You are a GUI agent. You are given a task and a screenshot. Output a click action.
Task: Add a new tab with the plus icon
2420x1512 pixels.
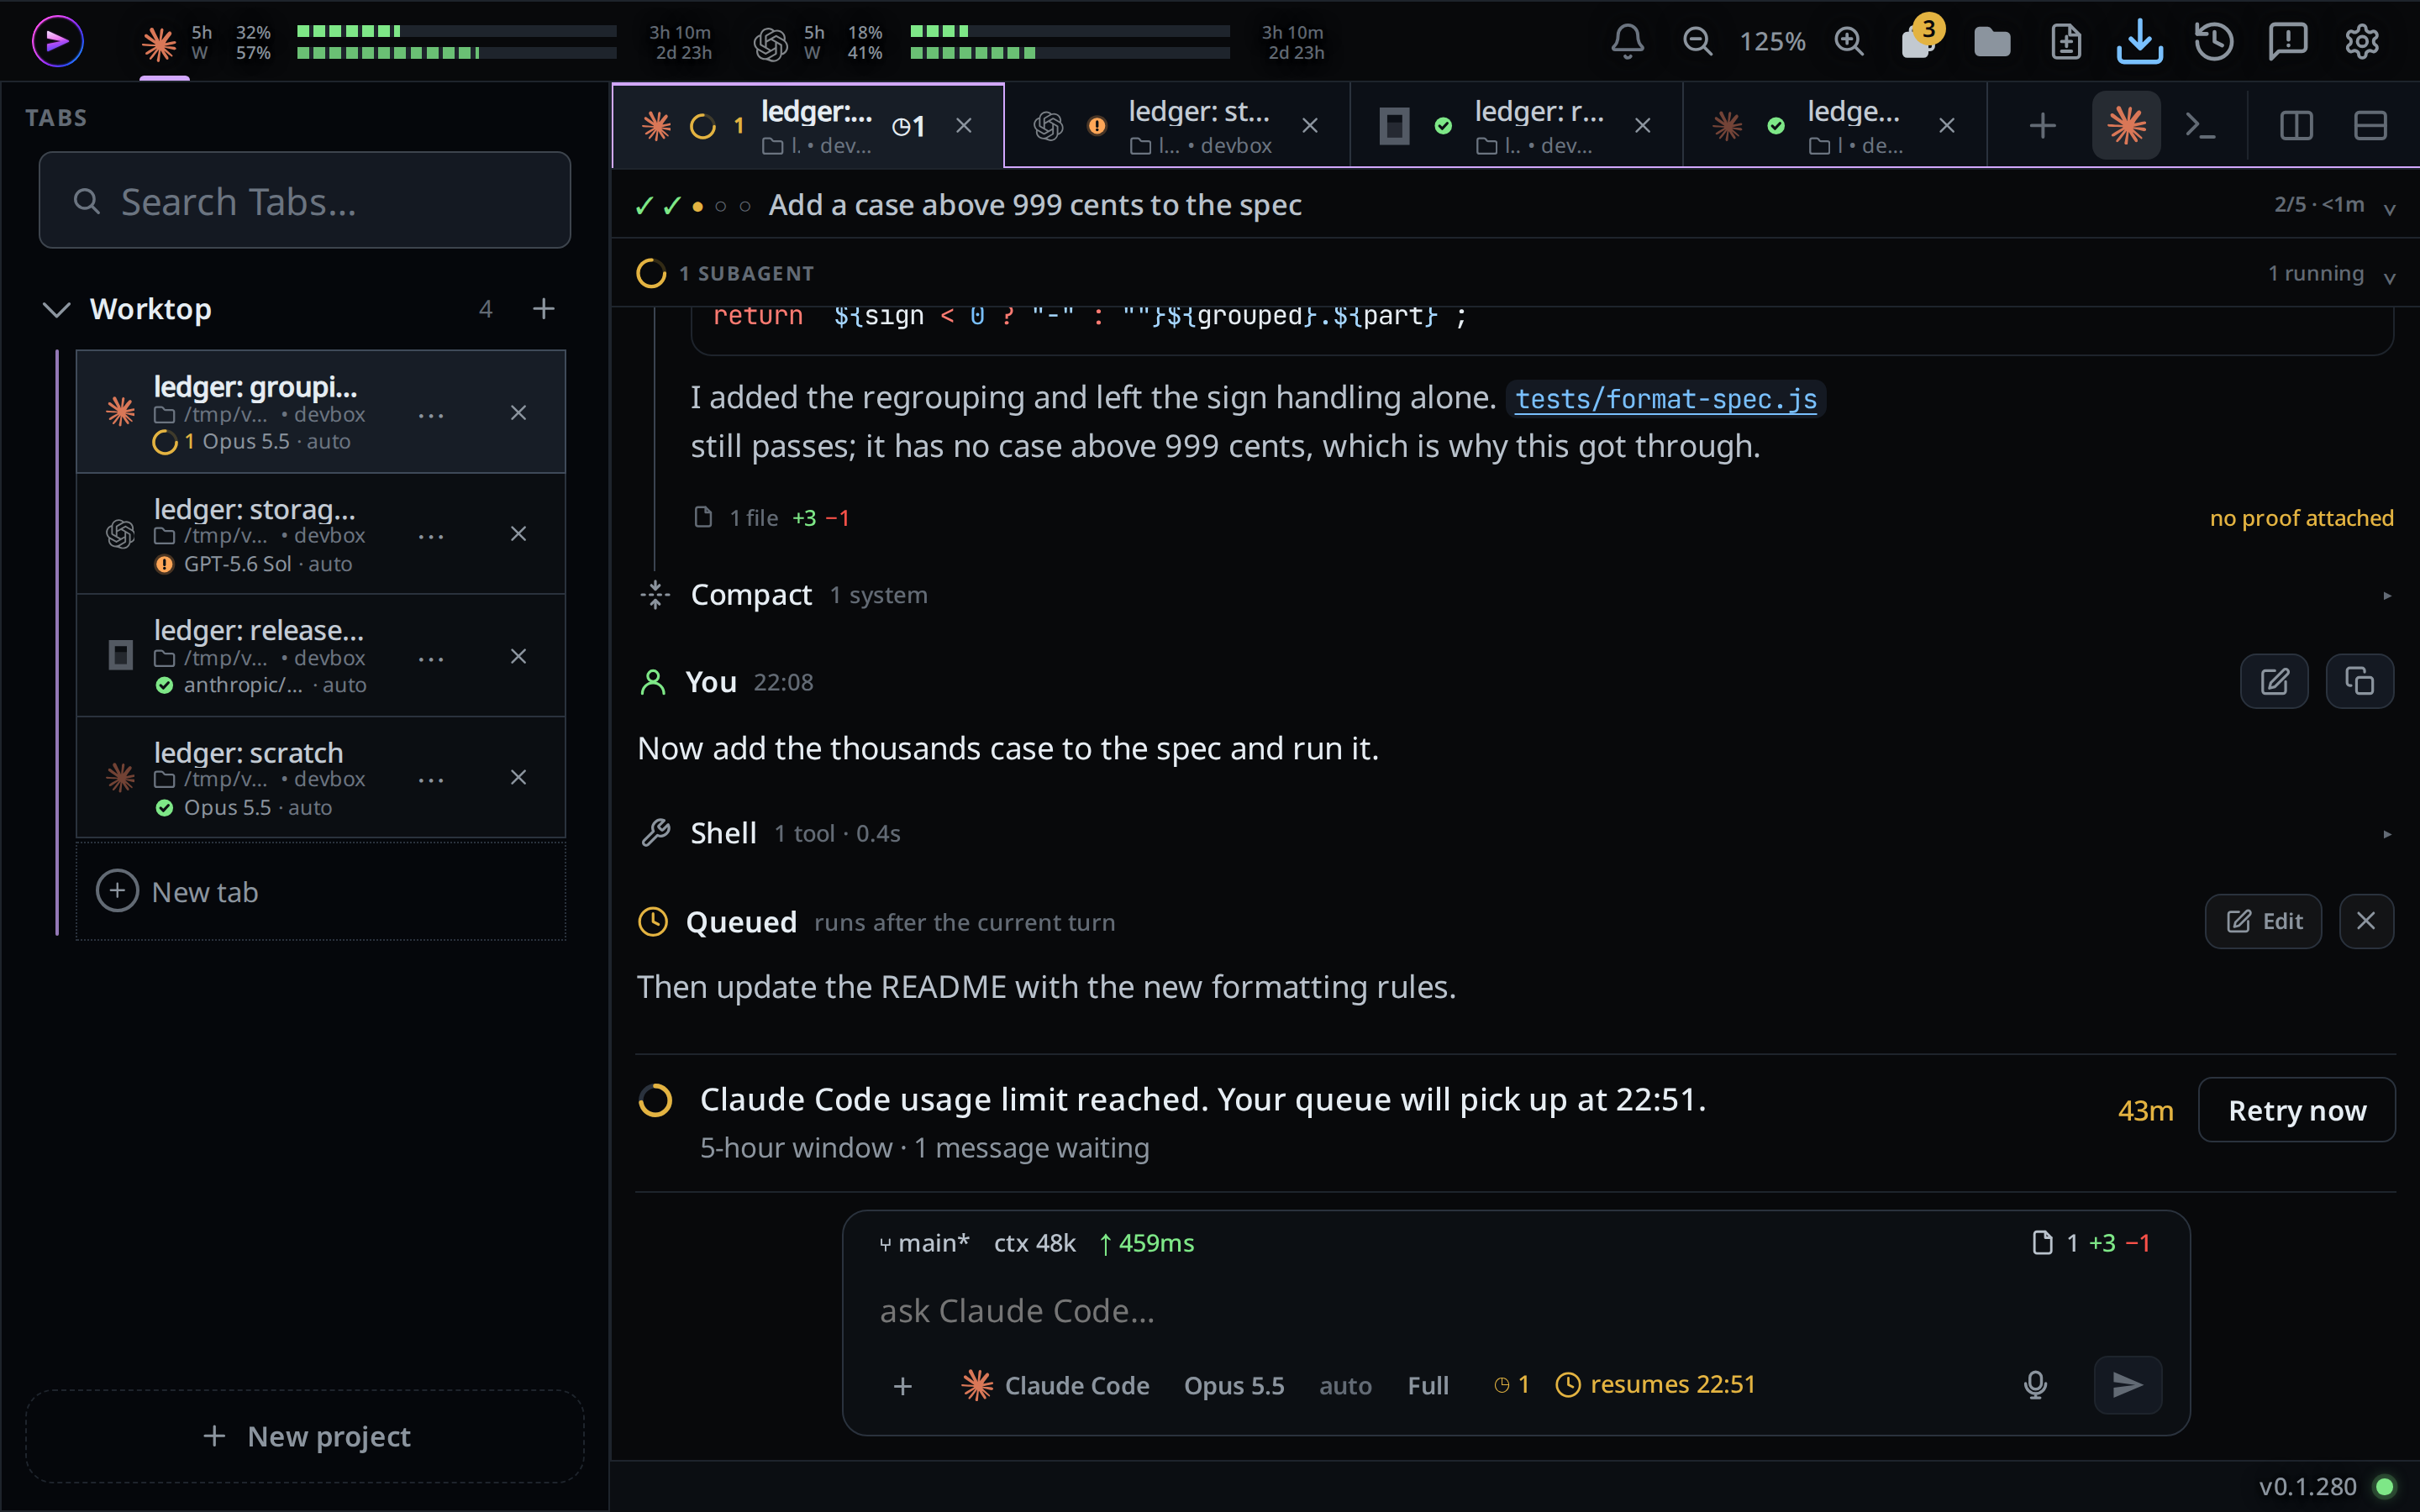pyautogui.click(x=2043, y=126)
